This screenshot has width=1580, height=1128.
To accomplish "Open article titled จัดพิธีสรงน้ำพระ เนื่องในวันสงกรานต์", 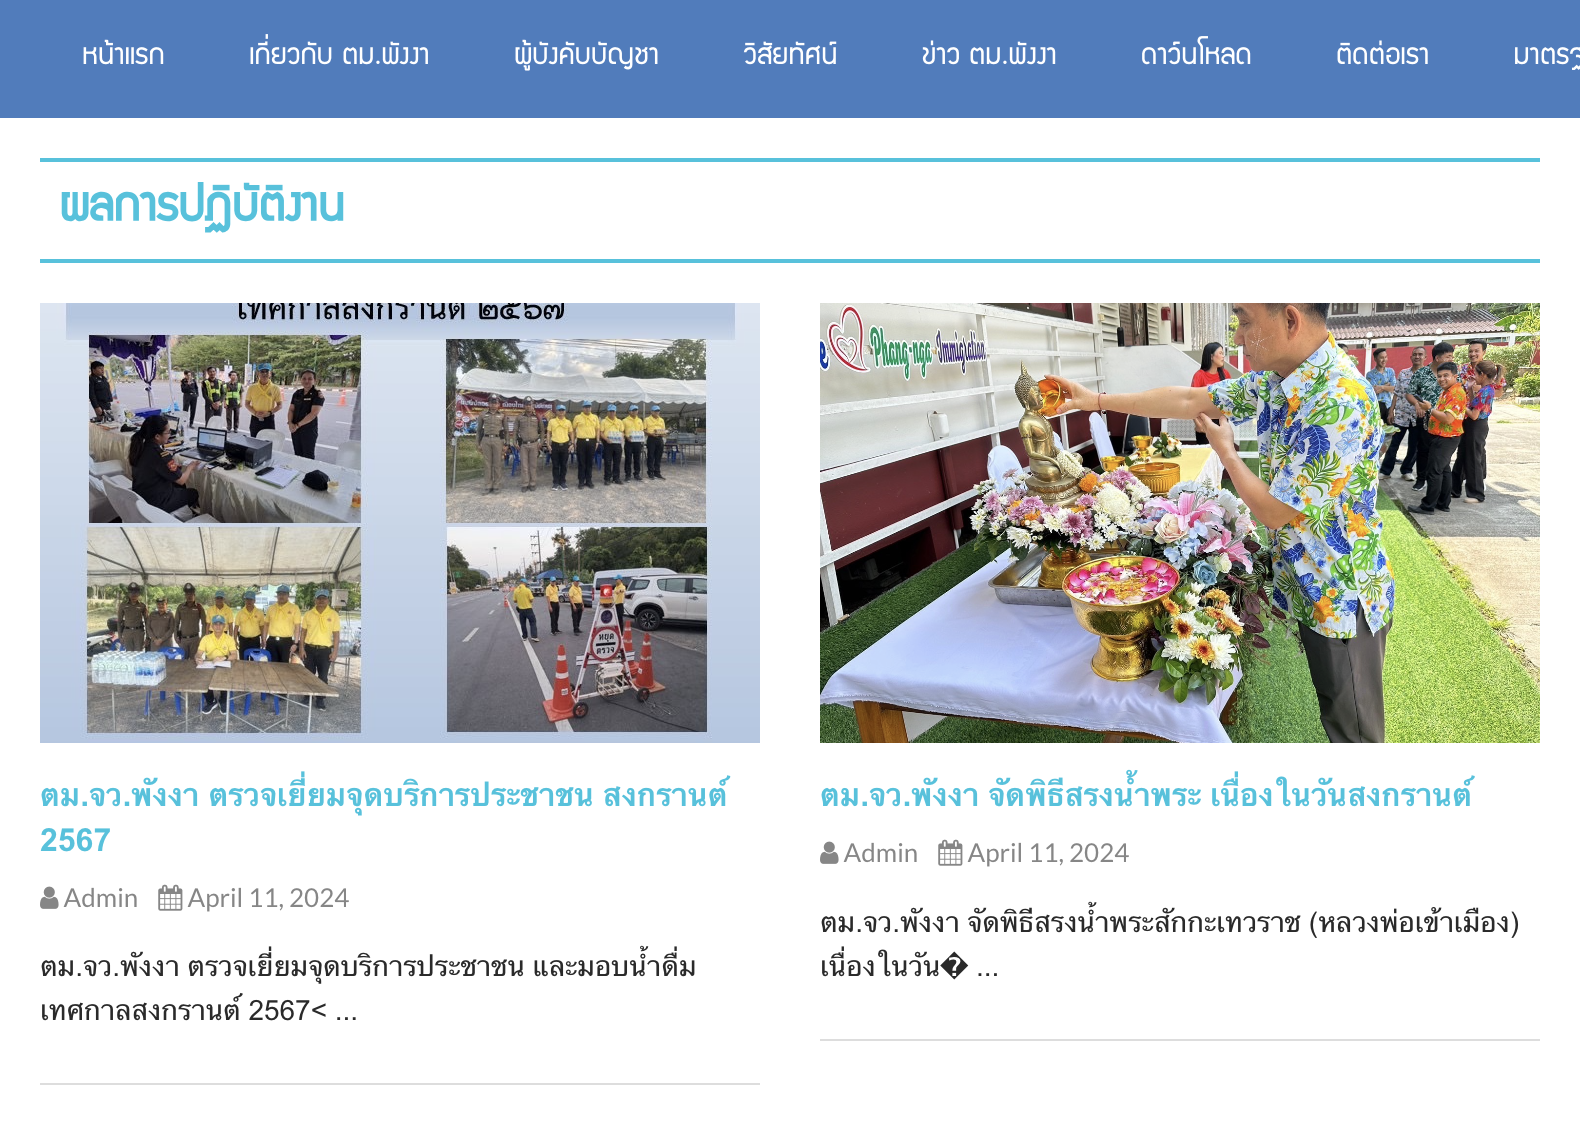I will point(1146,795).
